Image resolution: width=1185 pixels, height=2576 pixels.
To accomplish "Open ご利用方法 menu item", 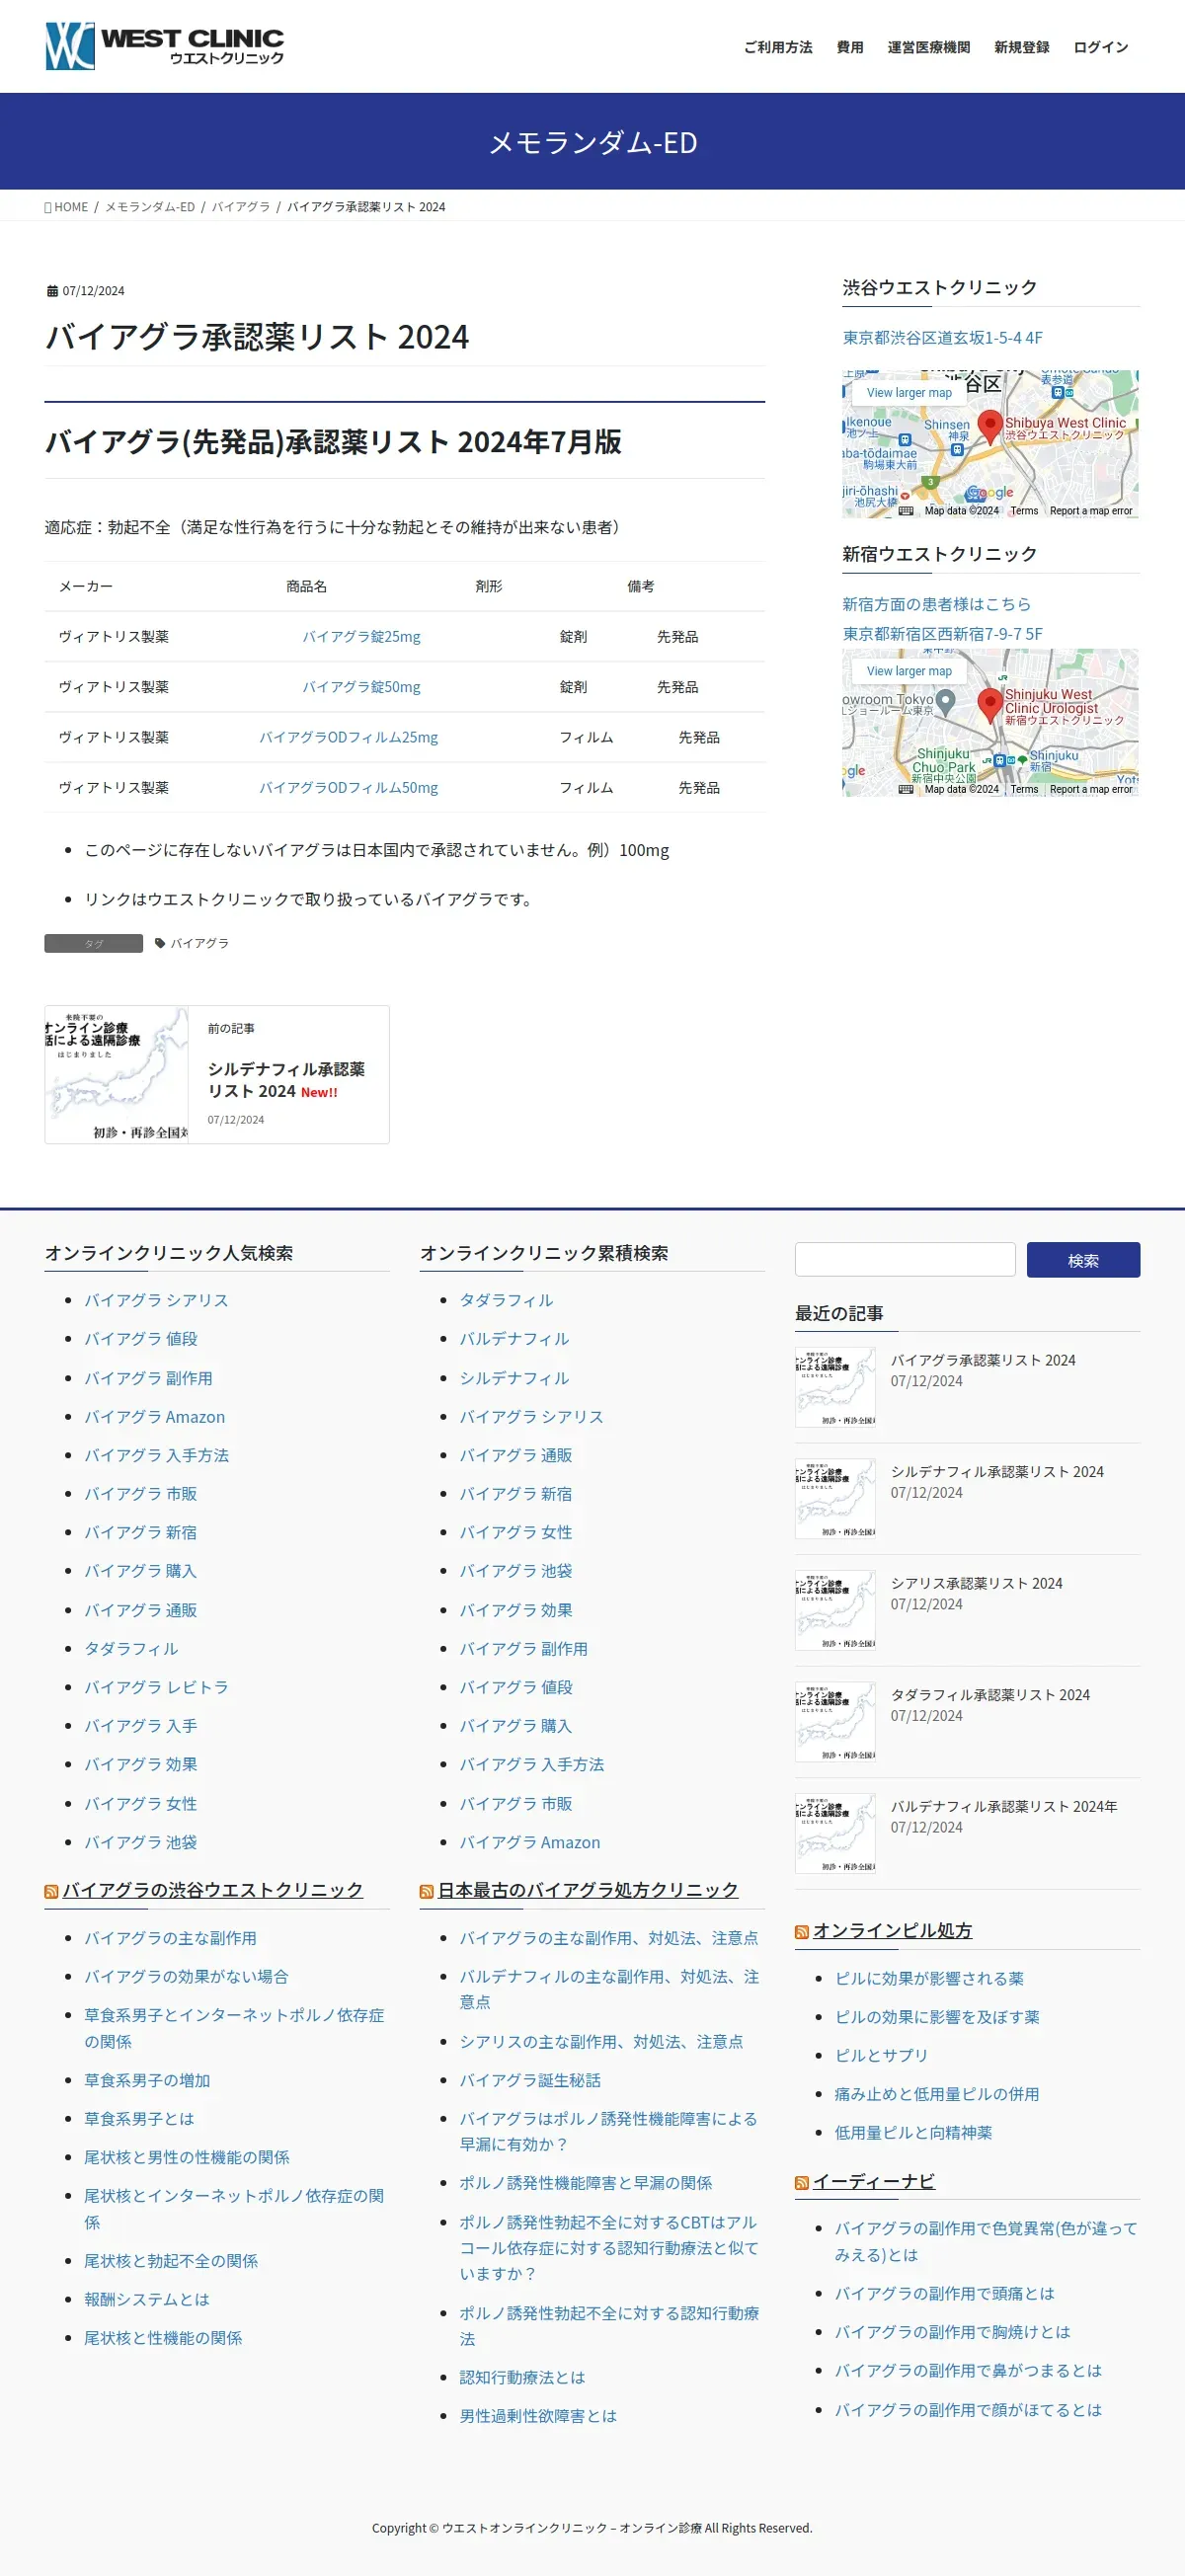I will tap(778, 47).
